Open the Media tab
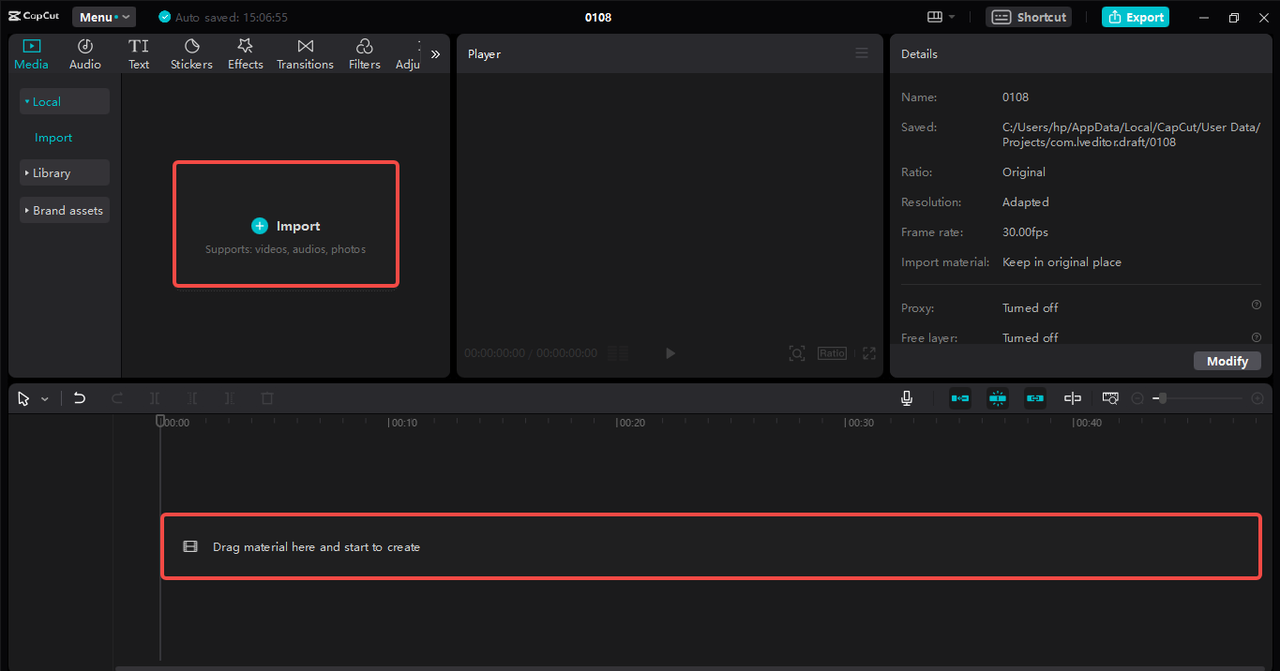The width and height of the screenshot is (1280, 671). point(31,54)
